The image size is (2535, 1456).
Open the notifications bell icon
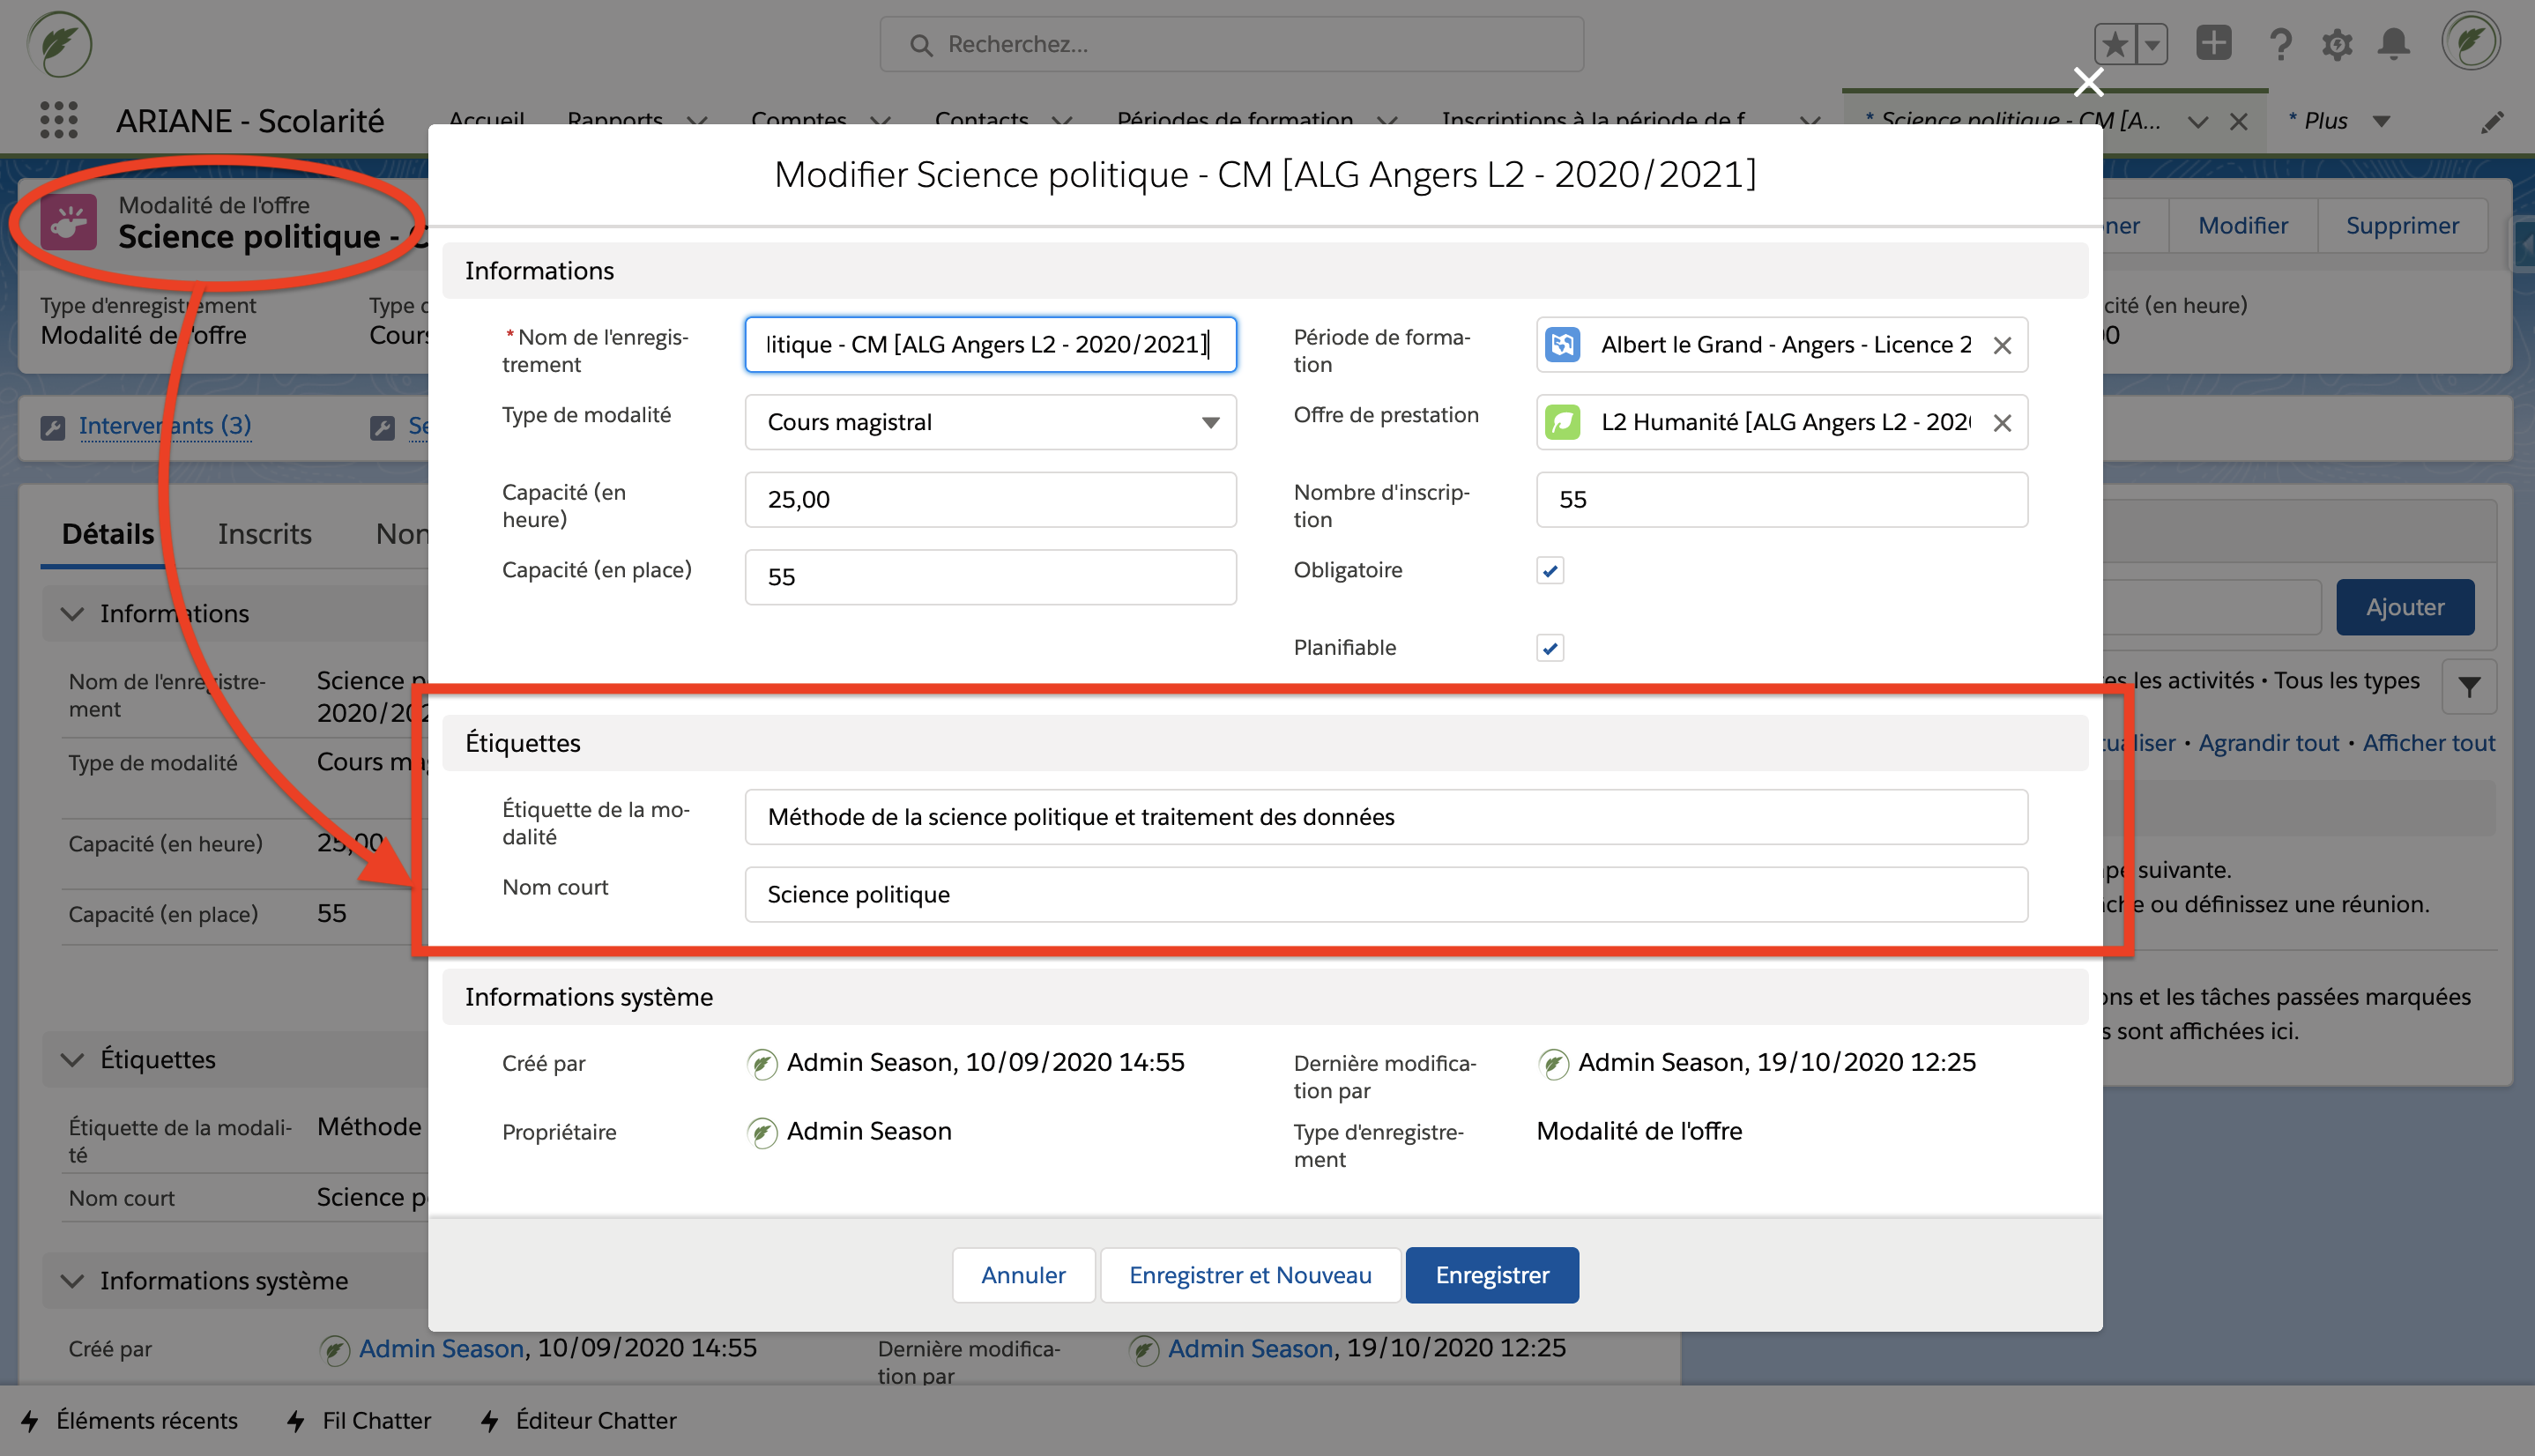tap(2393, 44)
